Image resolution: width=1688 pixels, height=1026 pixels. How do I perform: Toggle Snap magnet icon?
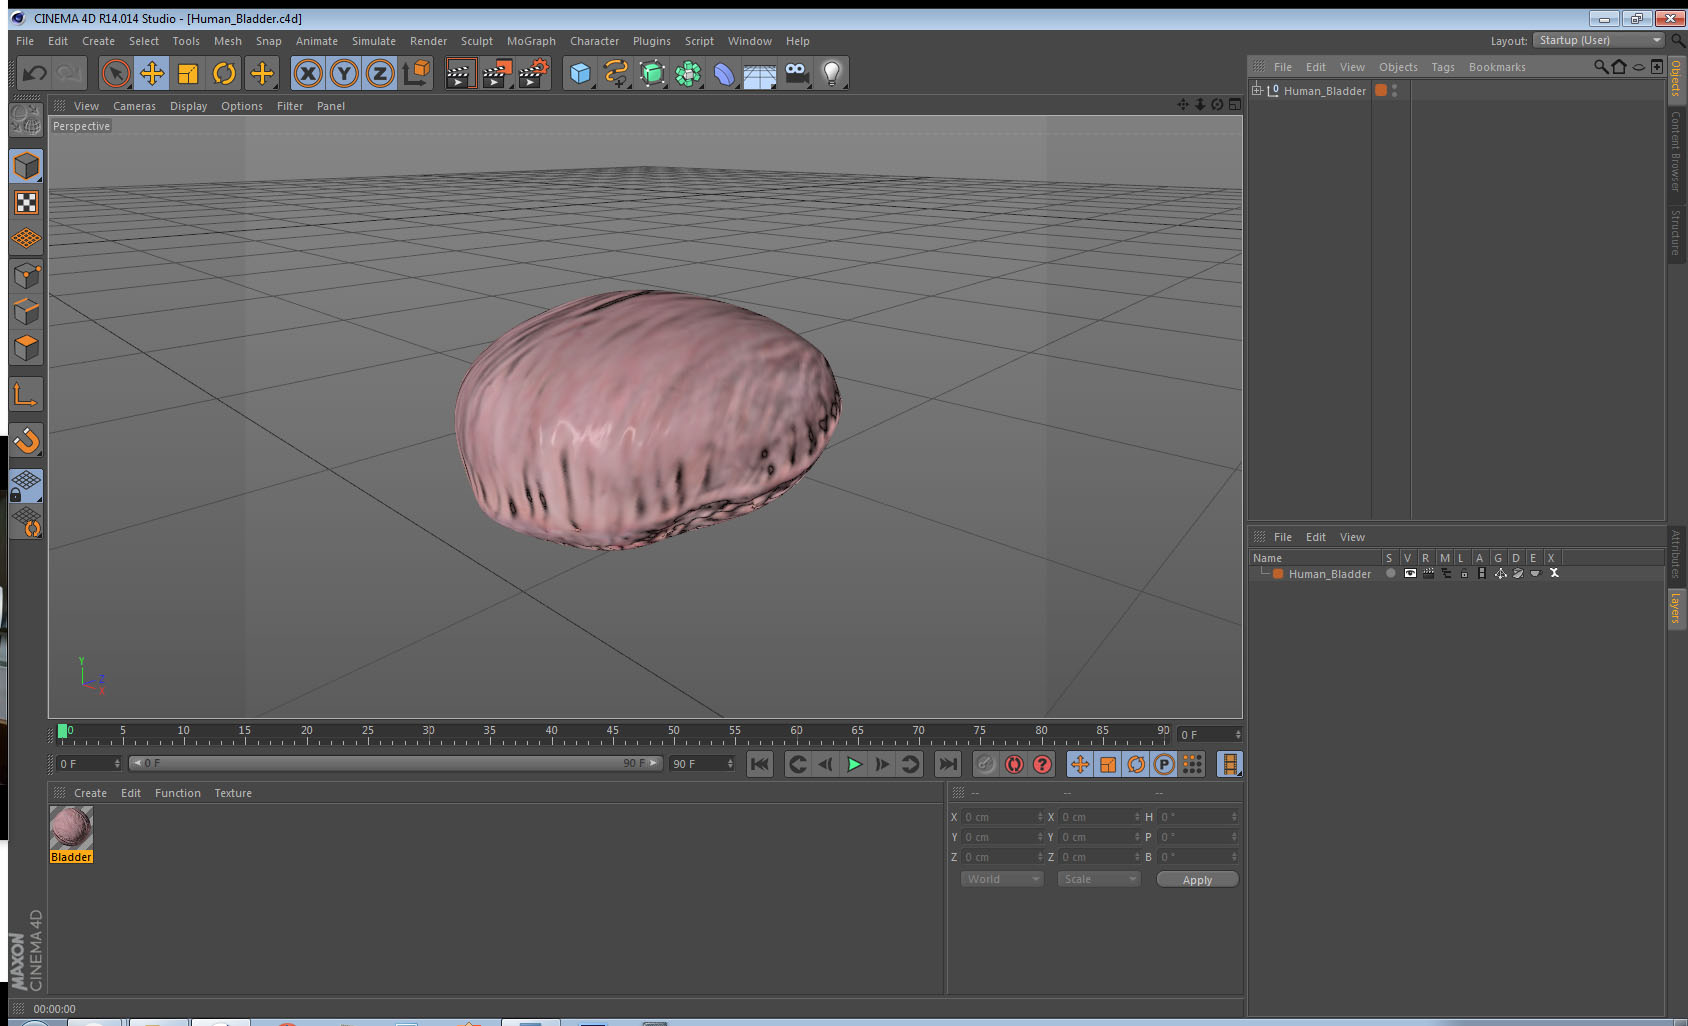26,440
